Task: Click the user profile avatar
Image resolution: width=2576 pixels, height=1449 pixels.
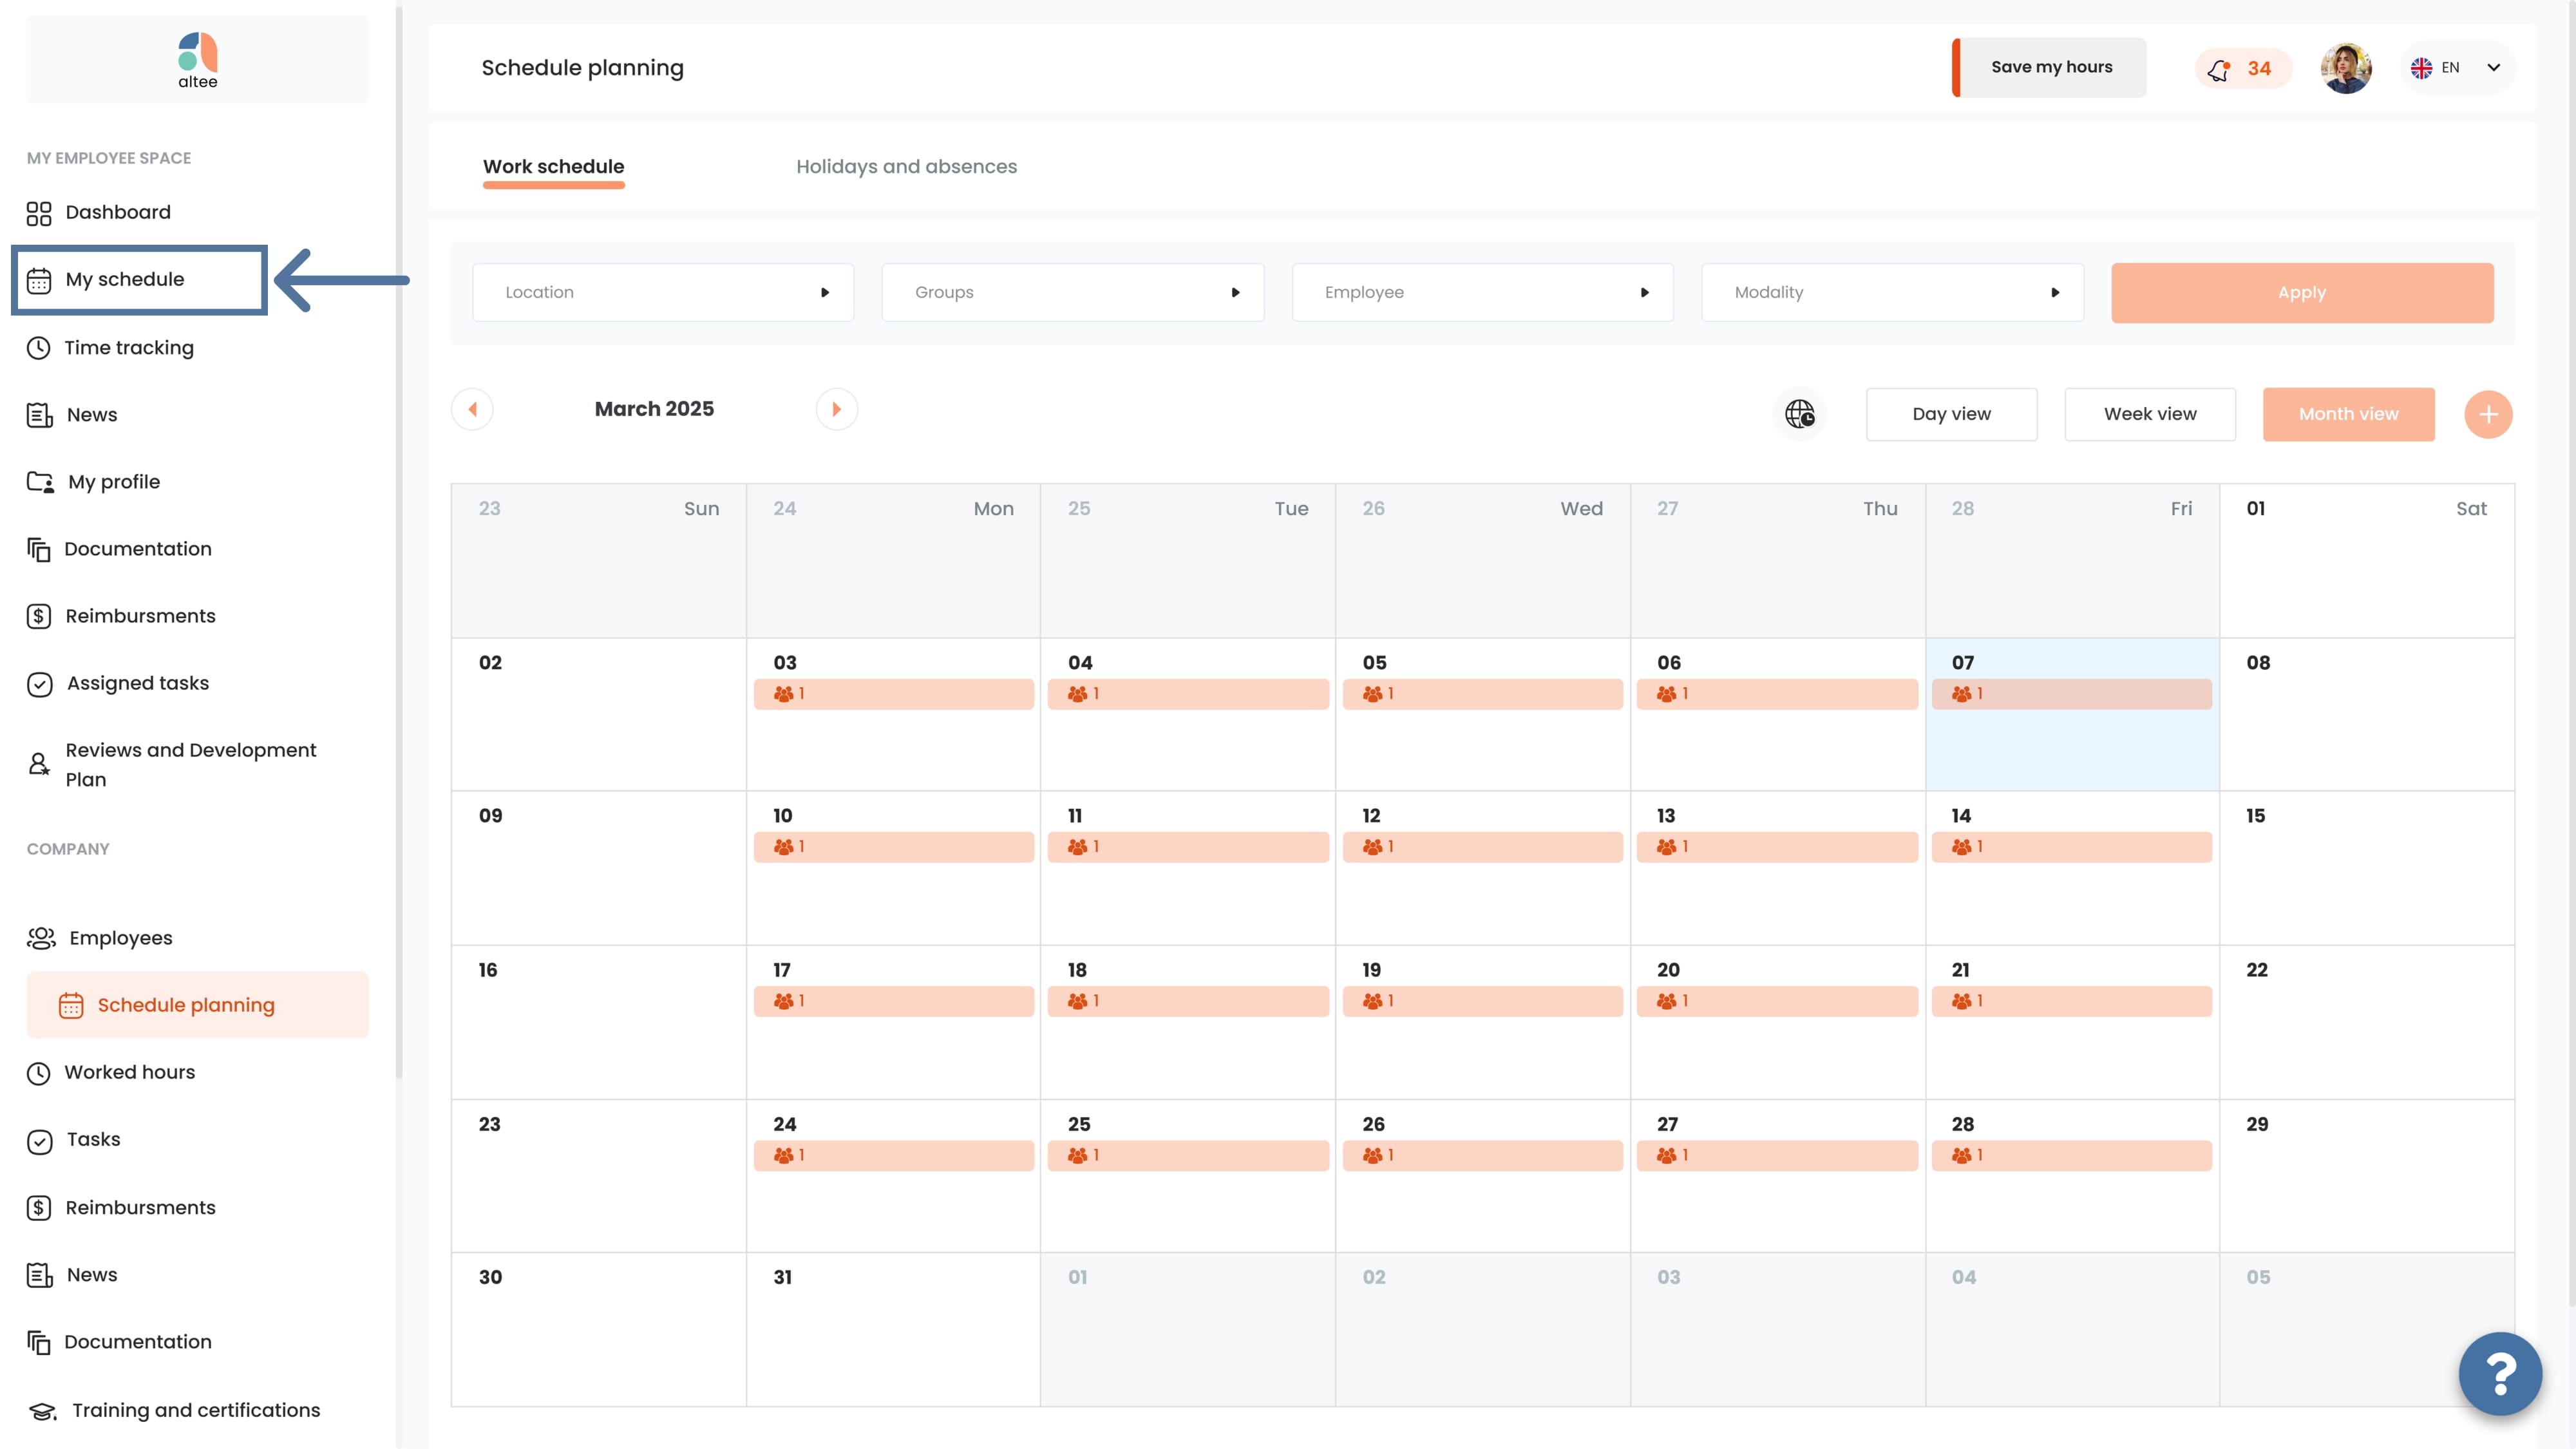Action: click(x=2346, y=68)
